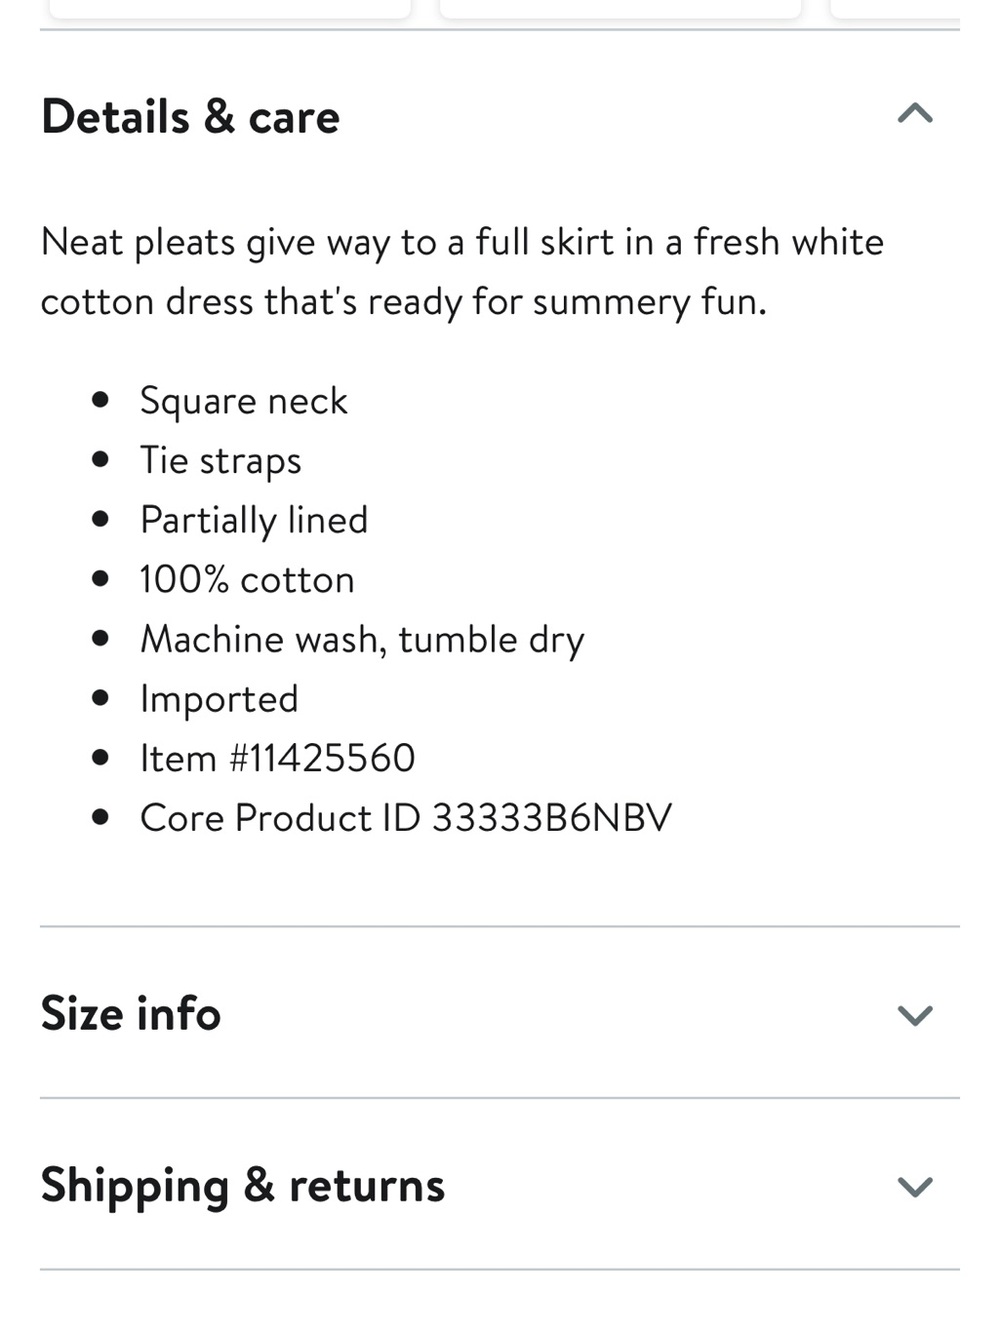Screen dimensions: 1000x1333
Task: Expand the Size info section heading
Action: tap(131, 1013)
